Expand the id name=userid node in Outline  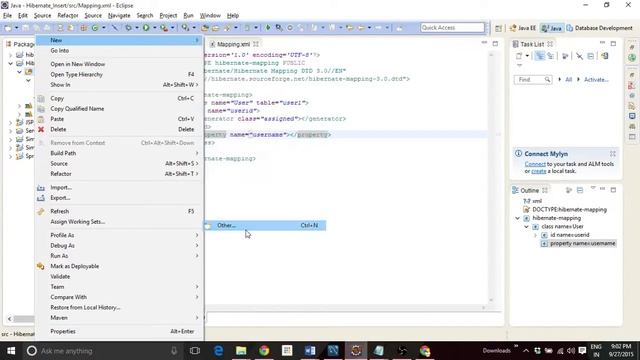click(x=536, y=235)
